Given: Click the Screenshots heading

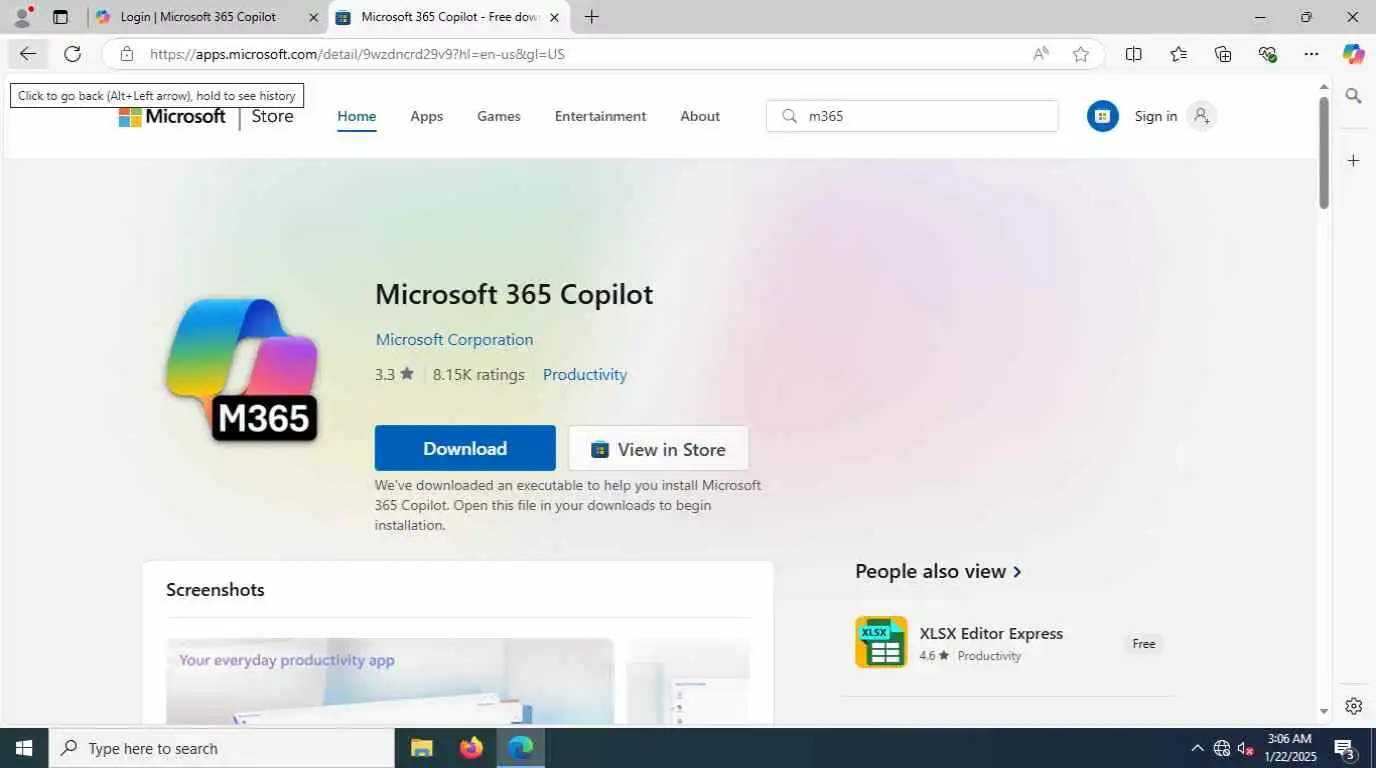Looking at the screenshot, I should [215, 590].
